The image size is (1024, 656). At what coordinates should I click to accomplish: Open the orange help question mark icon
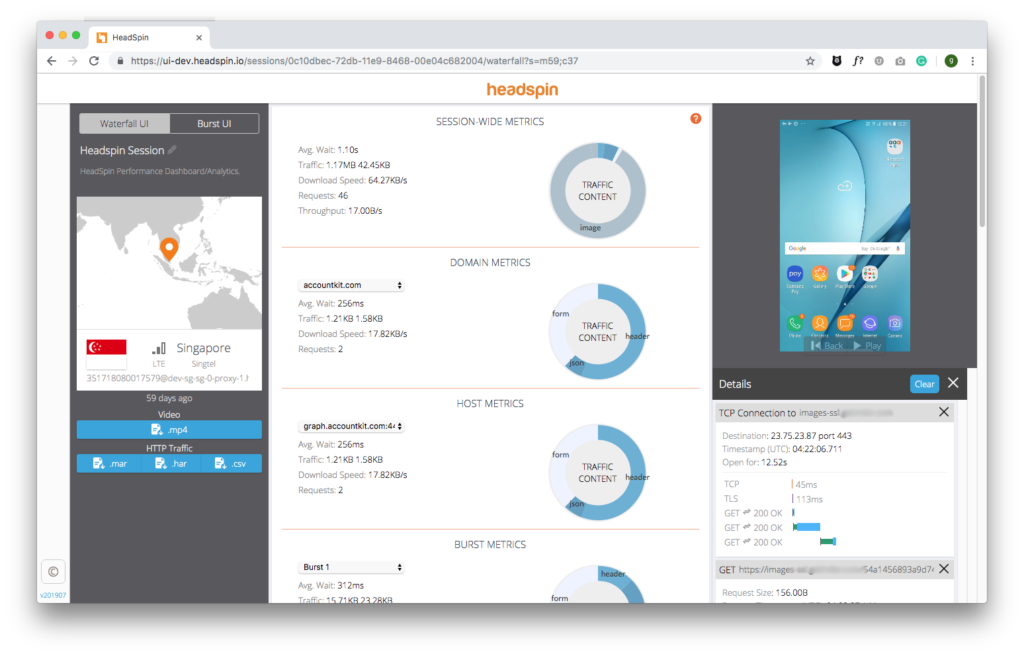point(696,118)
